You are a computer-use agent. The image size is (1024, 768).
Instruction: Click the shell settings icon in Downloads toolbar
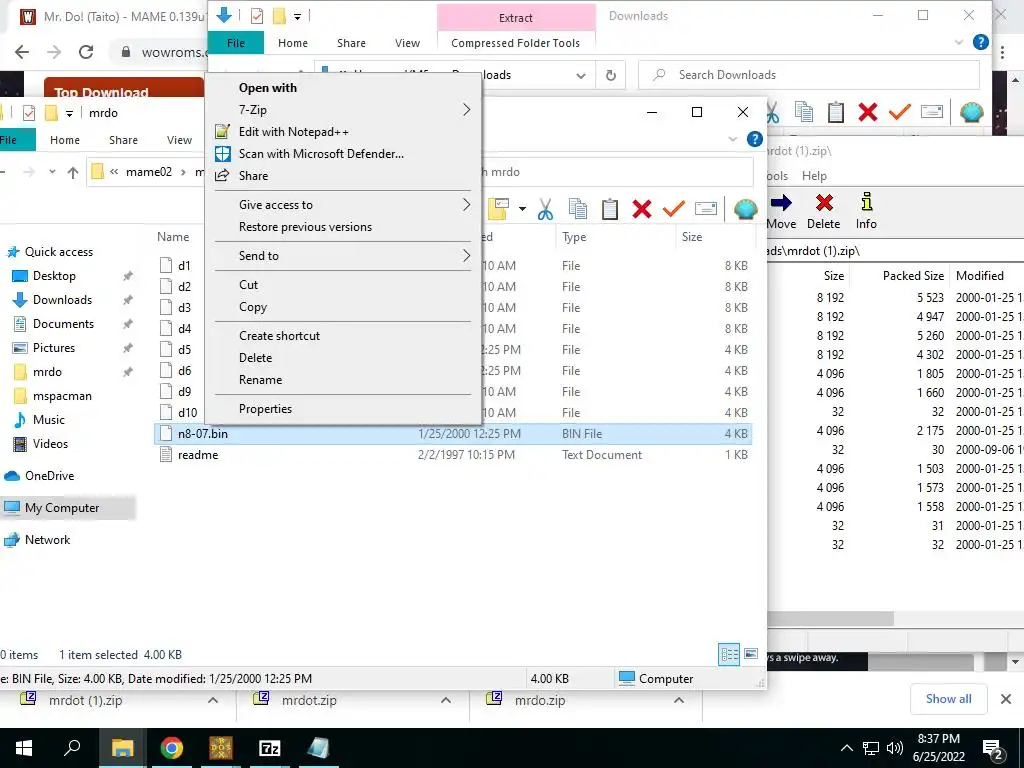coord(972,112)
